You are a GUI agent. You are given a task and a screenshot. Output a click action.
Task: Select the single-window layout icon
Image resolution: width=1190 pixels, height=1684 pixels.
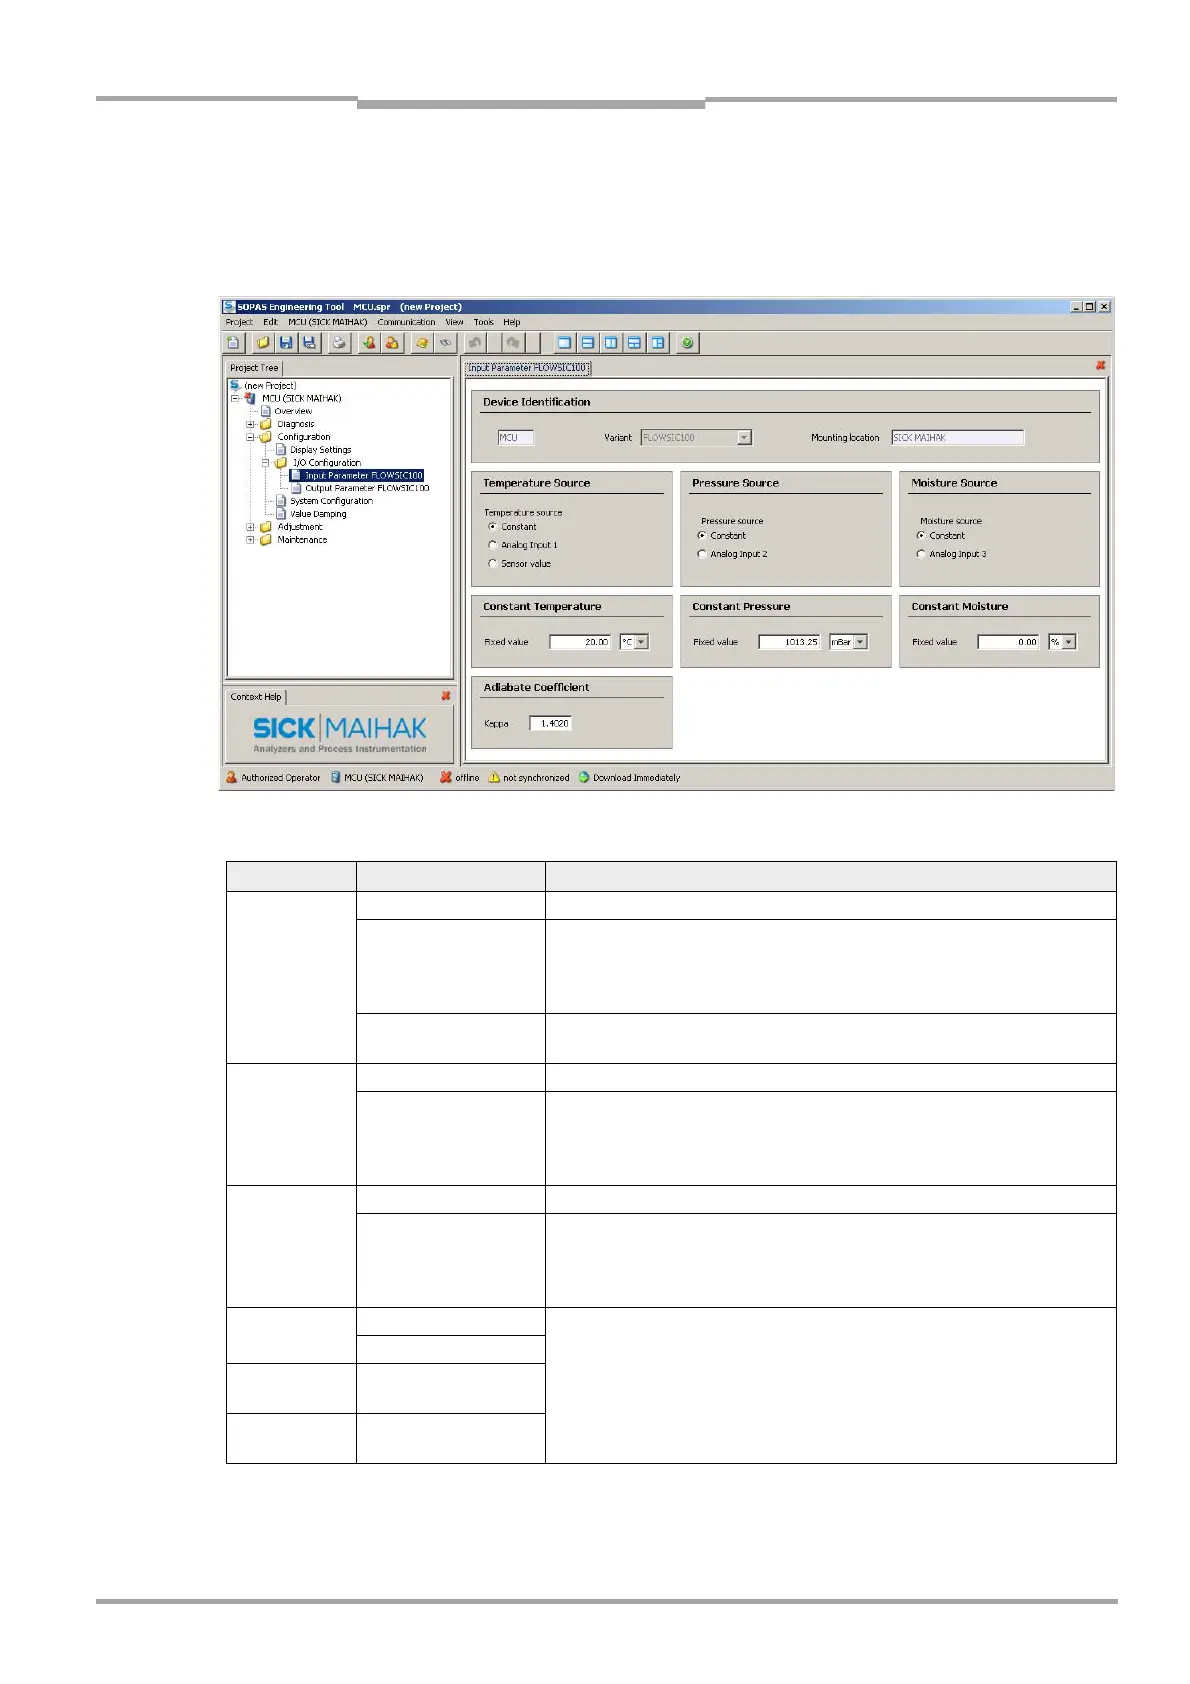[565, 343]
